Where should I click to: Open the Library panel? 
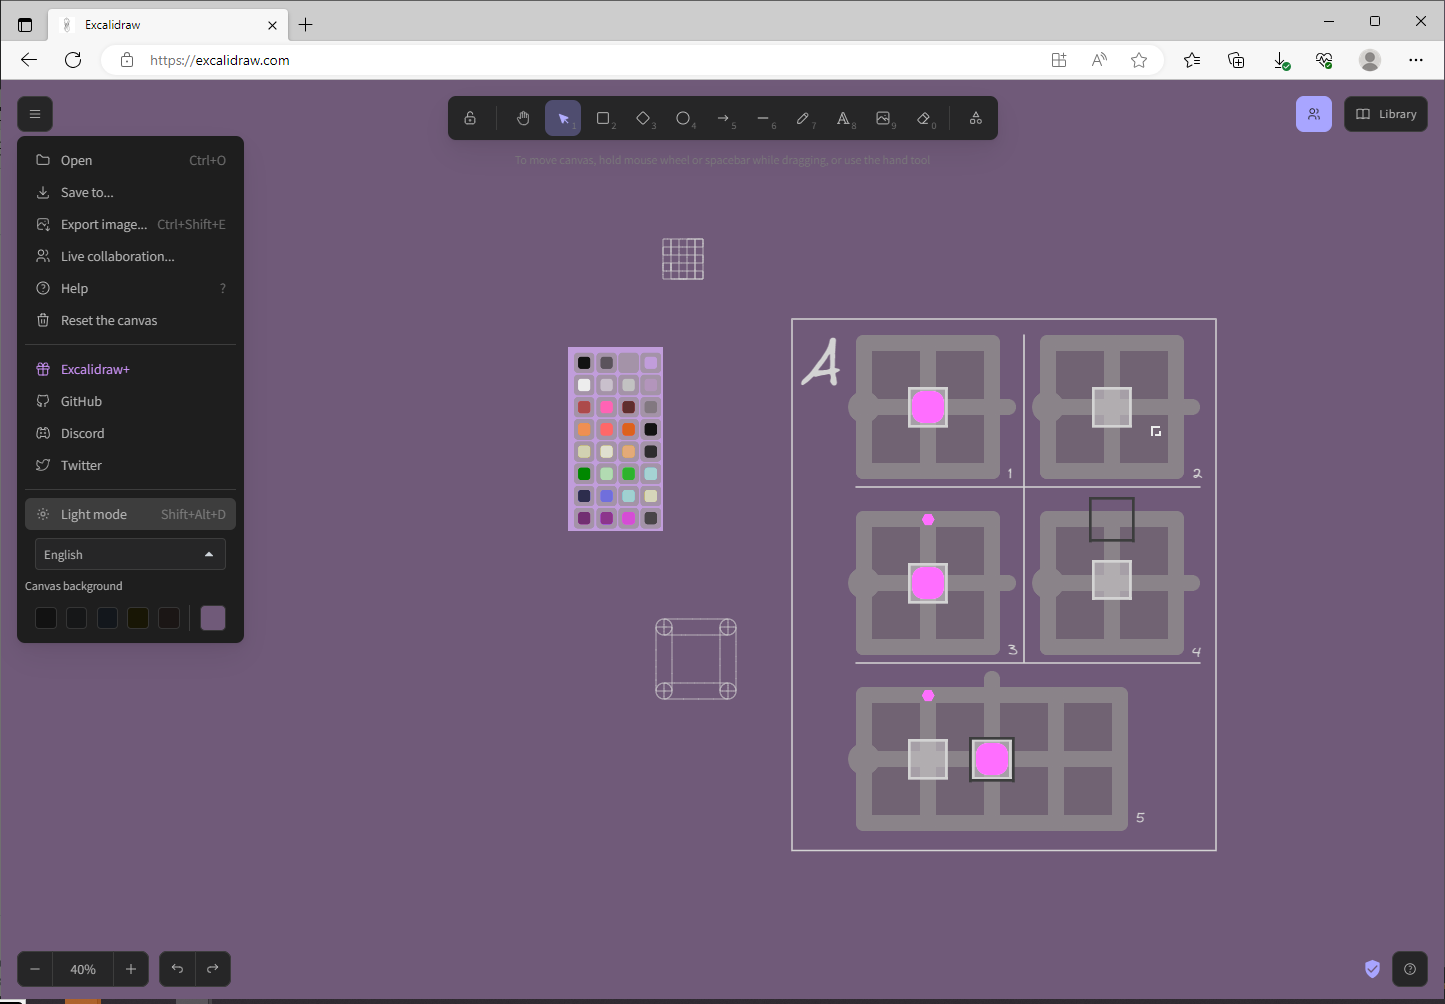coord(1385,113)
